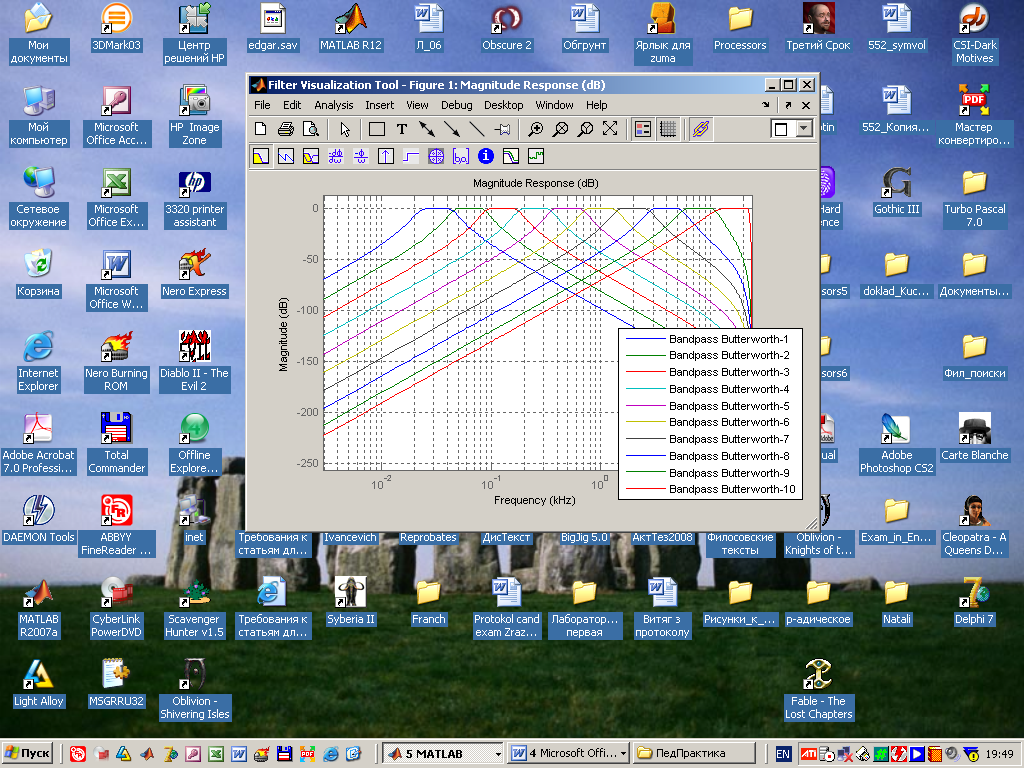Show Magnitude and Phase Responses analysis
1024x768 pixels.
[311, 157]
